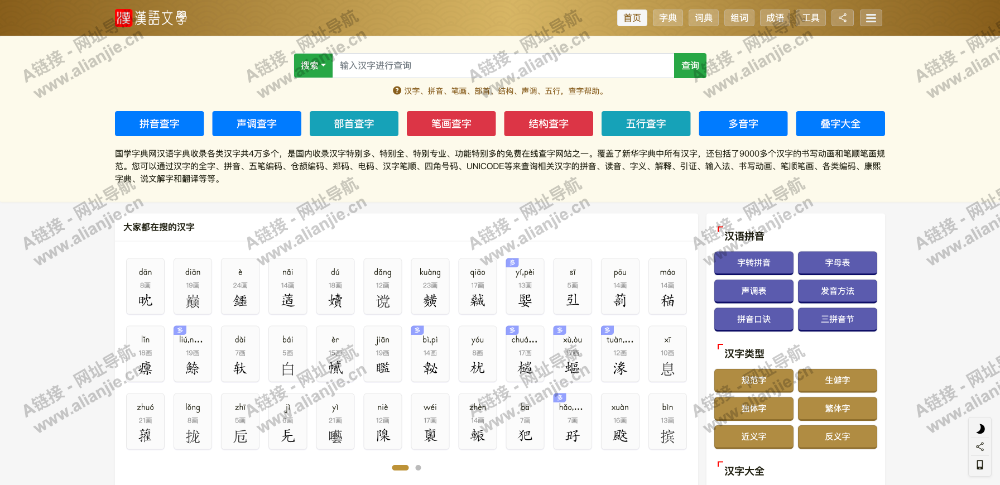Go to the 首页 tab
This screenshot has height=485, width=1000.
632,18
